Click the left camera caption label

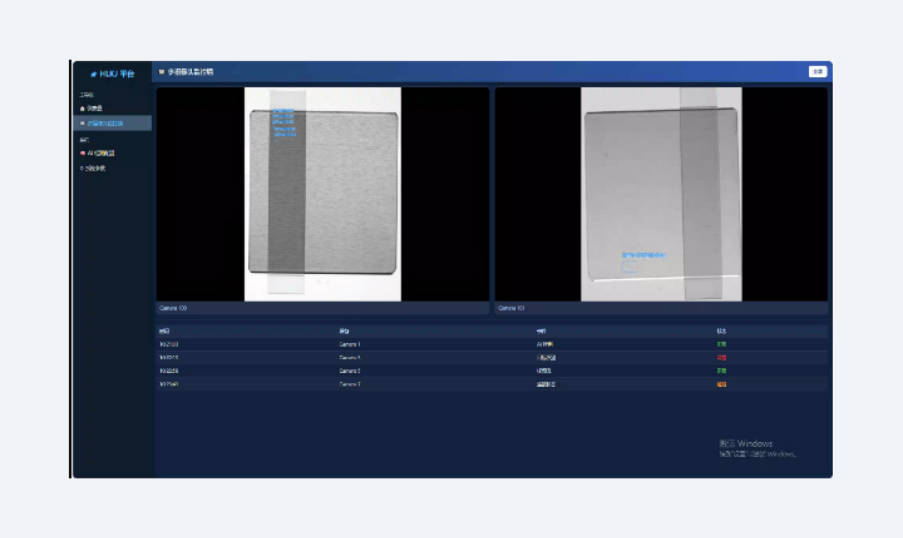(173, 308)
